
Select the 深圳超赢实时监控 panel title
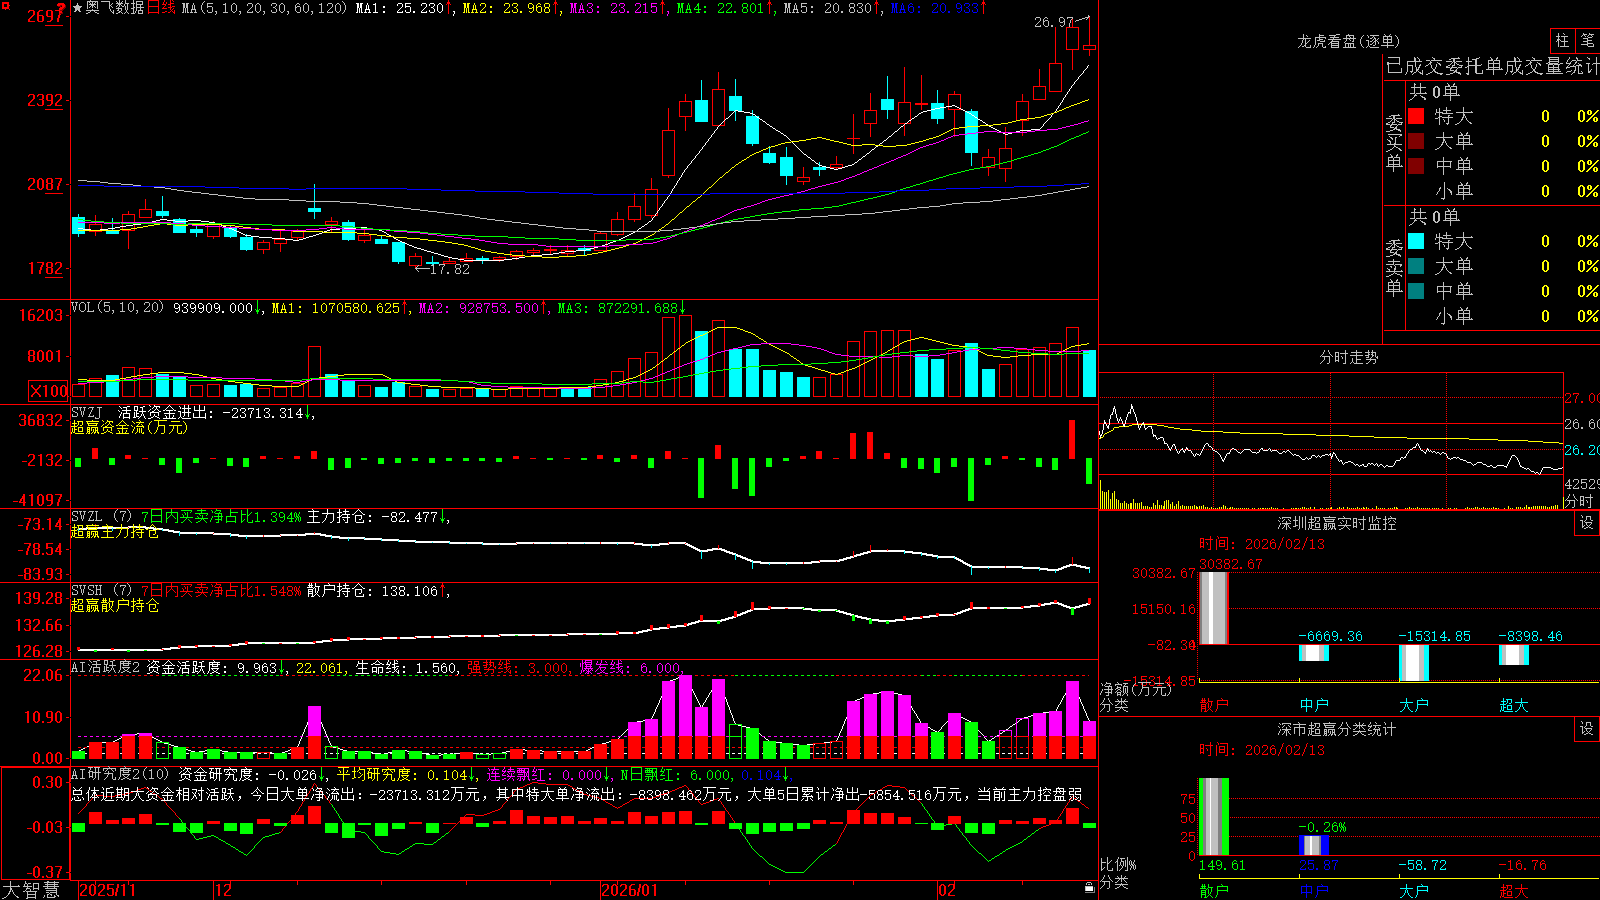pos(1337,523)
